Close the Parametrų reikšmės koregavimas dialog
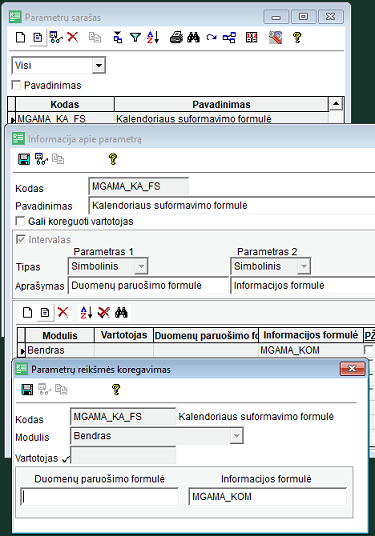Screen dimensions: 375x536 click(352, 368)
